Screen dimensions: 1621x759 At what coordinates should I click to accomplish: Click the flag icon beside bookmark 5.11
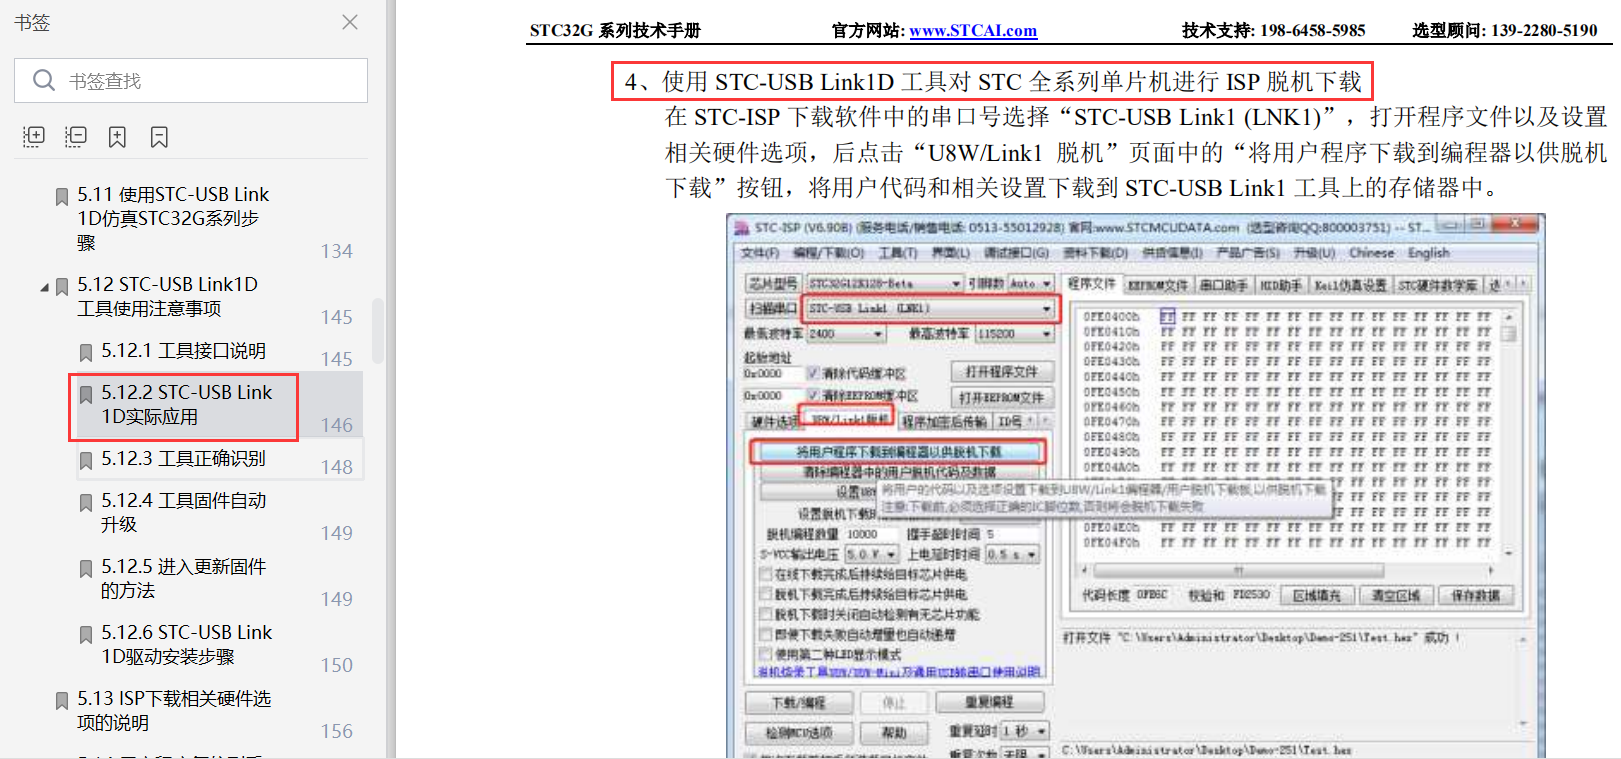point(62,196)
